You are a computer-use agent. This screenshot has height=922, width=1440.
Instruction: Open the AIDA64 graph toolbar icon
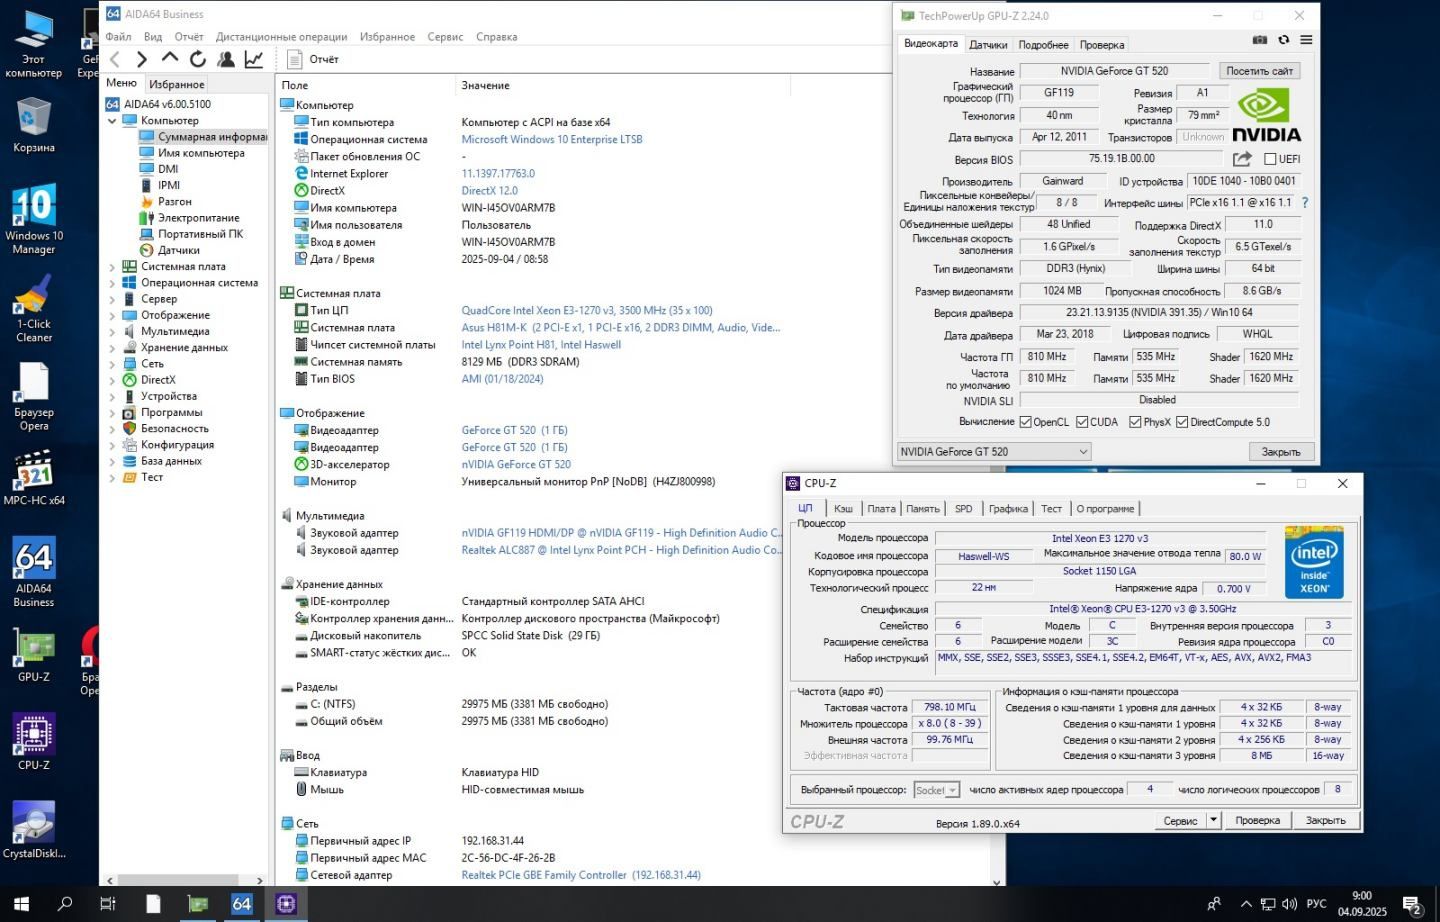(x=254, y=60)
